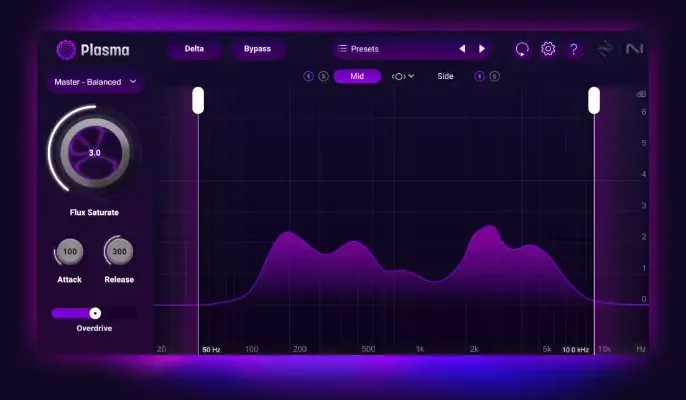Click the Plasma swirl logo icon
Image resolution: width=686 pixels, height=400 pixels.
tap(66, 49)
